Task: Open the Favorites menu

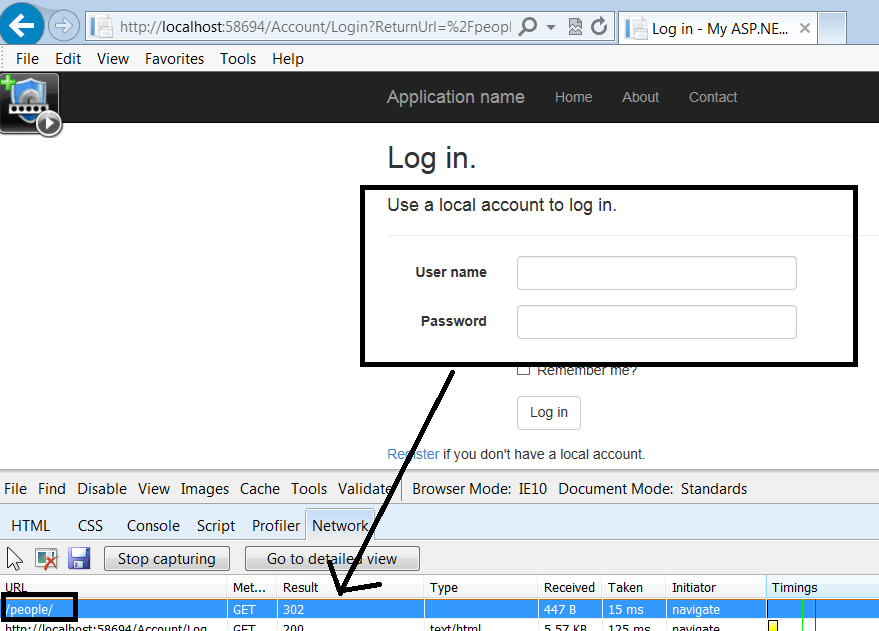Action: 174,58
